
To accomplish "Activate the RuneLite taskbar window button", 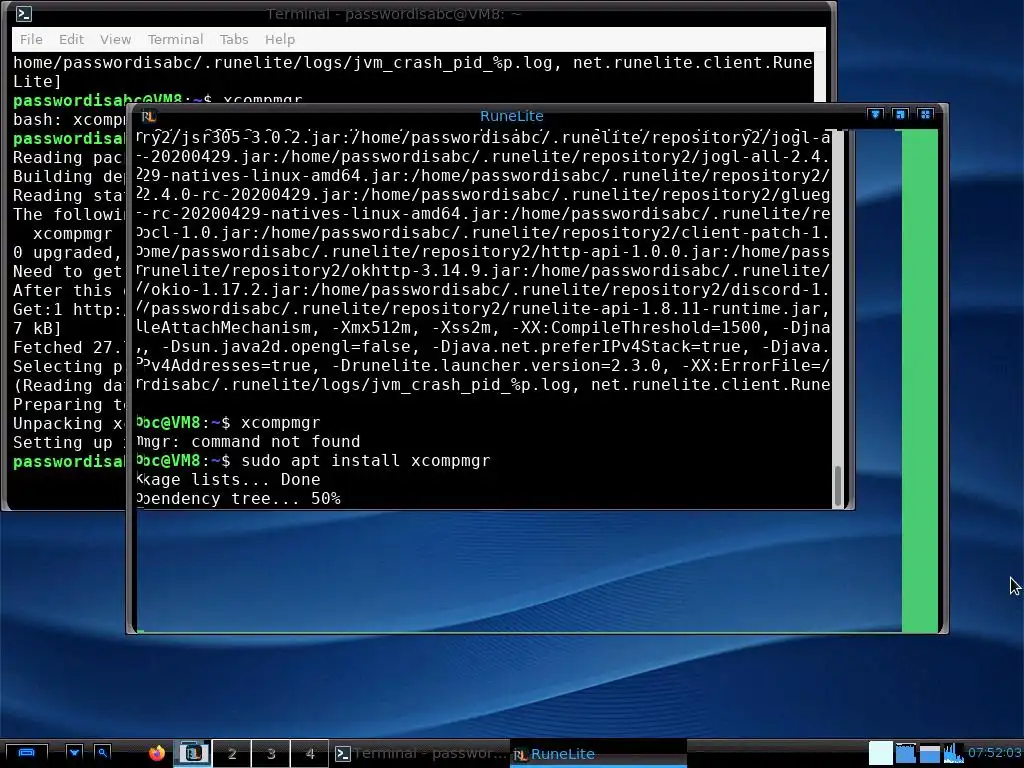I will [x=598, y=753].
